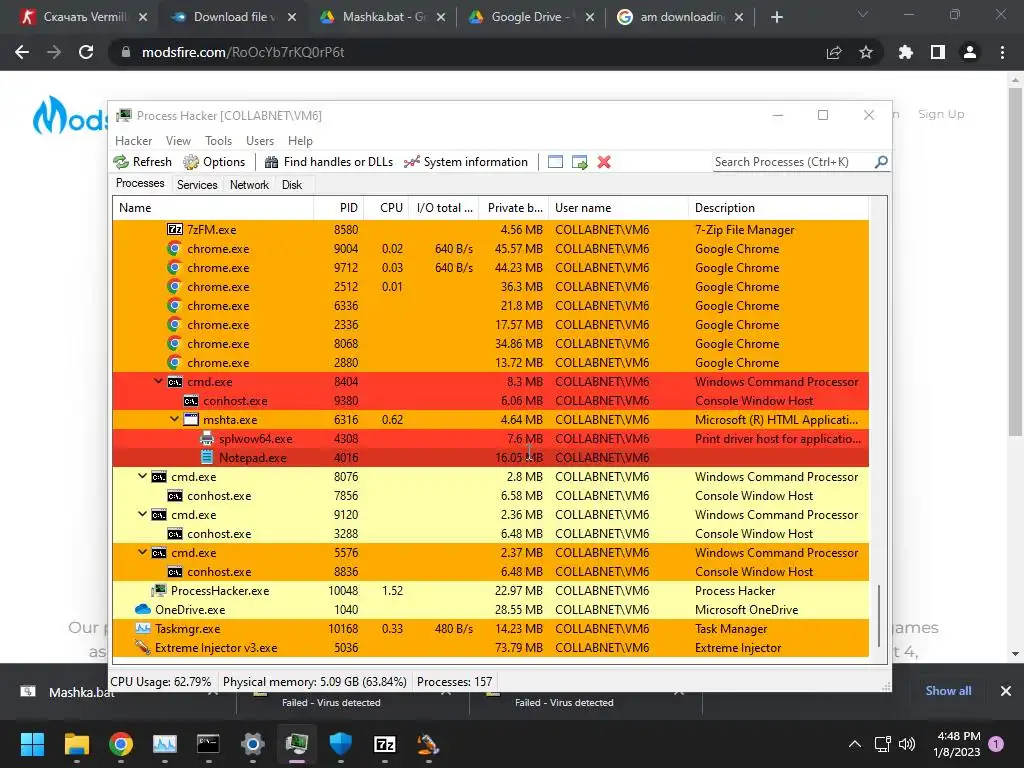Open Options in Process Hacker toolbar
The image size is (1024, 768).
[214, 162]
